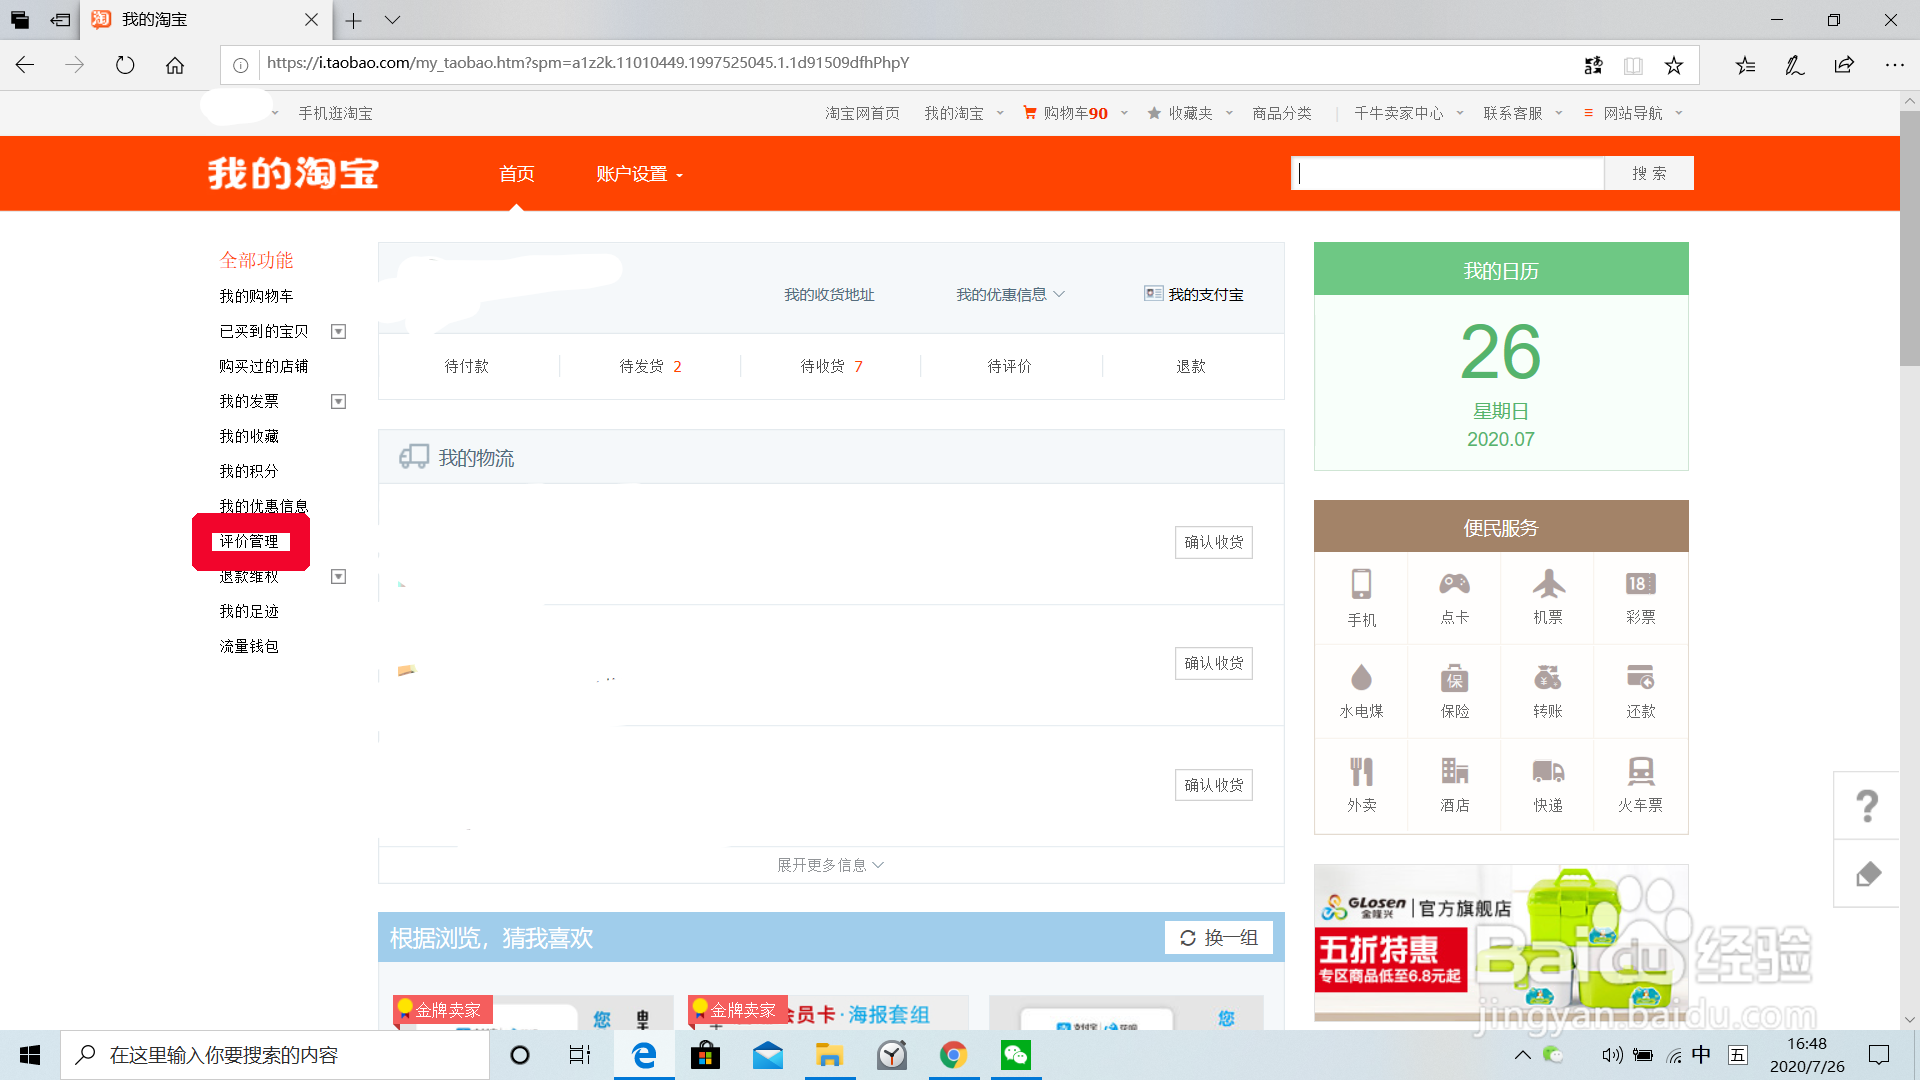Screen dimensions: 1920x1080
Task: Click the Windows taskbar search box
Action: [275, 1055]
